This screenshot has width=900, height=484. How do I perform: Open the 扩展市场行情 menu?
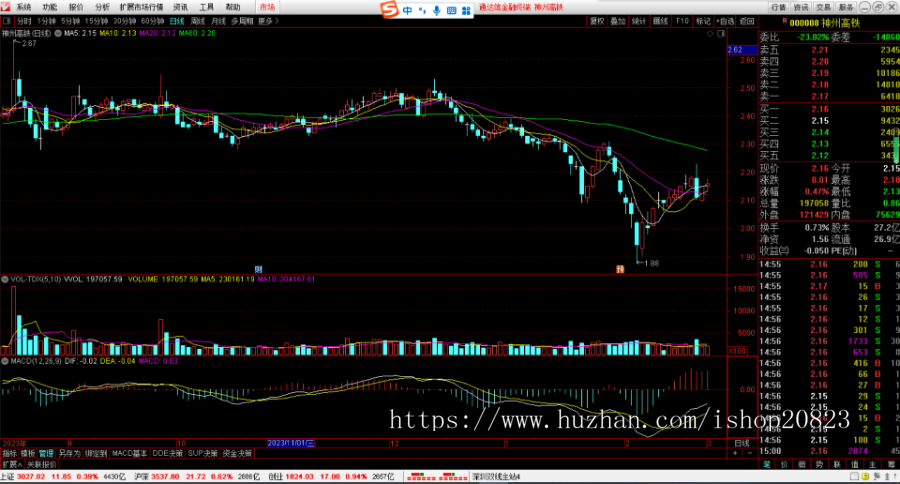point(141,6)
